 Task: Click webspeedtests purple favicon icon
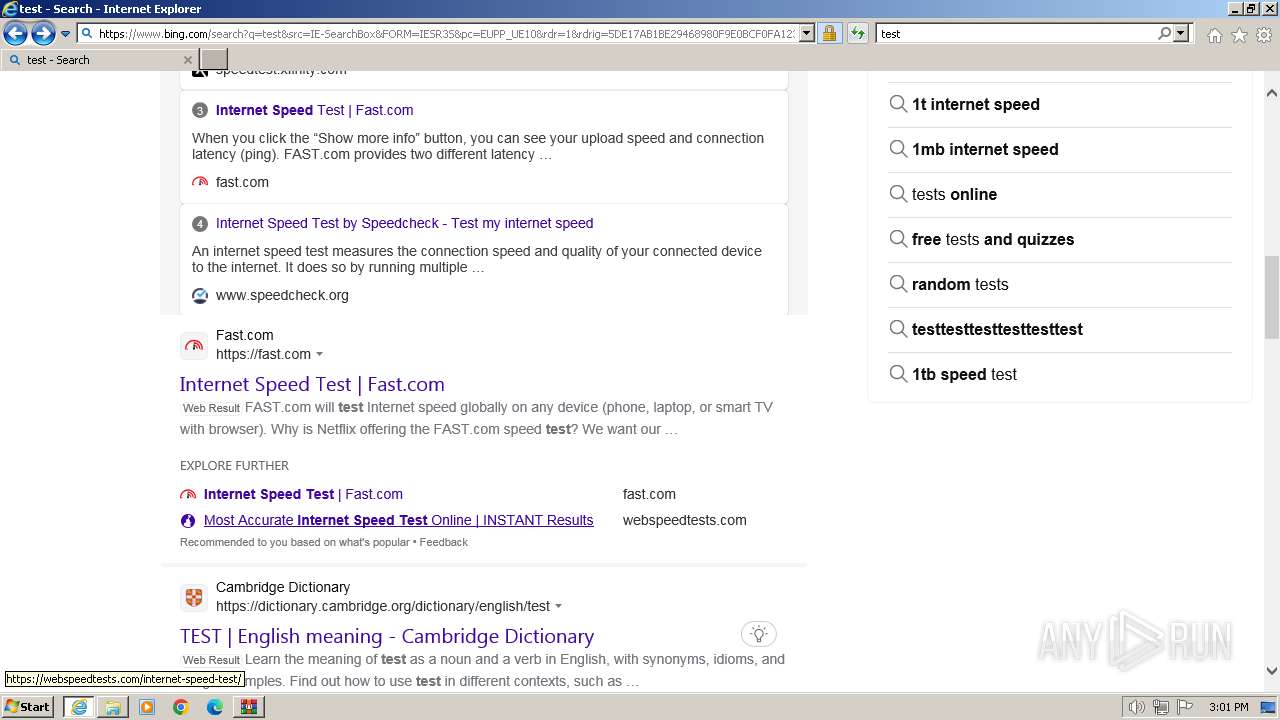tap(188, 520)
